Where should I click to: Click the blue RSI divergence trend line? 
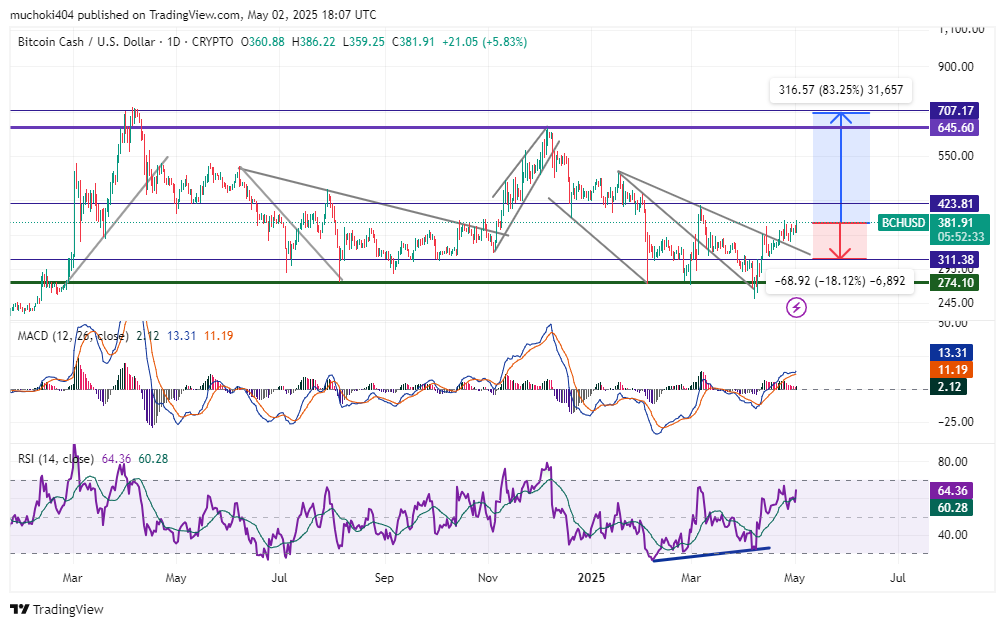point(710,554)
